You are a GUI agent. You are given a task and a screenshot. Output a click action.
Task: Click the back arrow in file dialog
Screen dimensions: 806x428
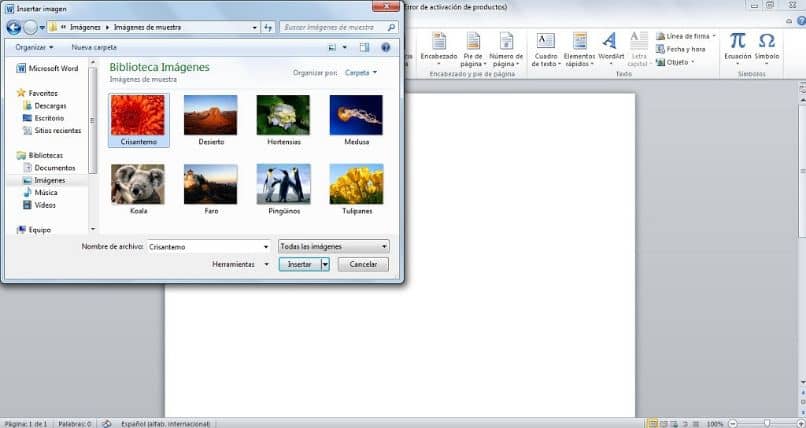13,28
